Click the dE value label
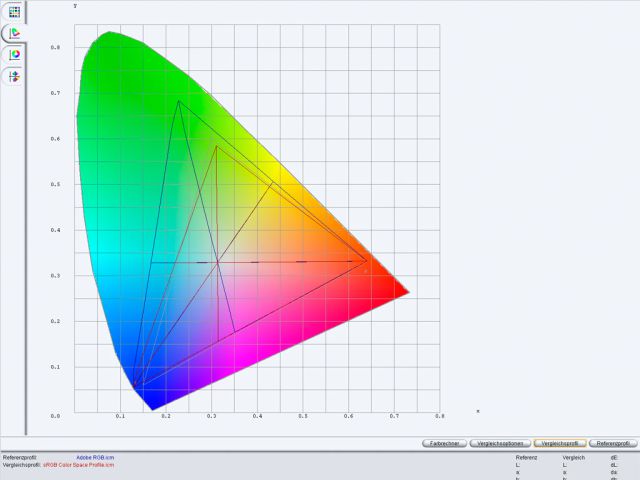Viewport: 640px width, 480px height. 613,457
